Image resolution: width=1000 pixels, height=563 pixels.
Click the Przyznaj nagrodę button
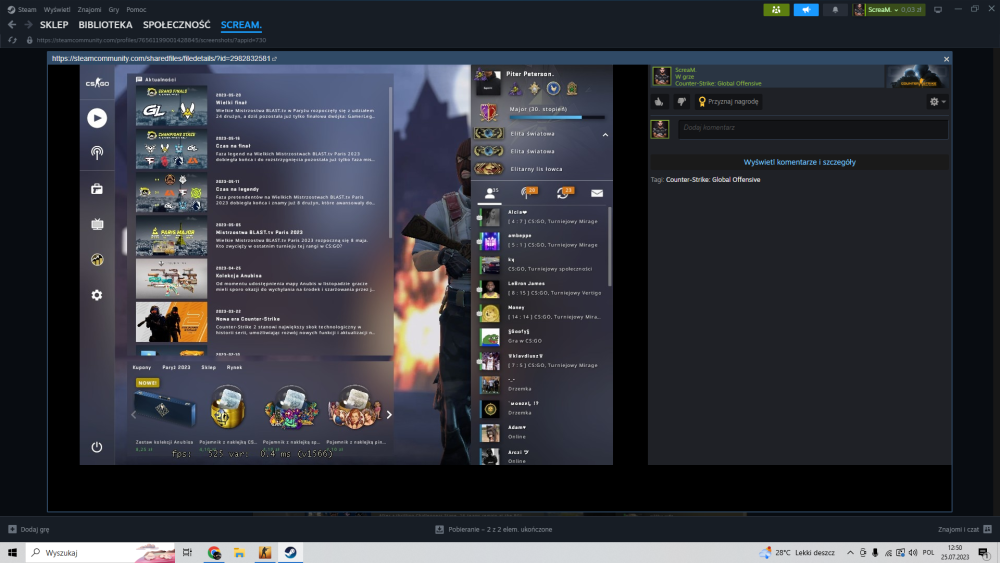tap(728, 101)
